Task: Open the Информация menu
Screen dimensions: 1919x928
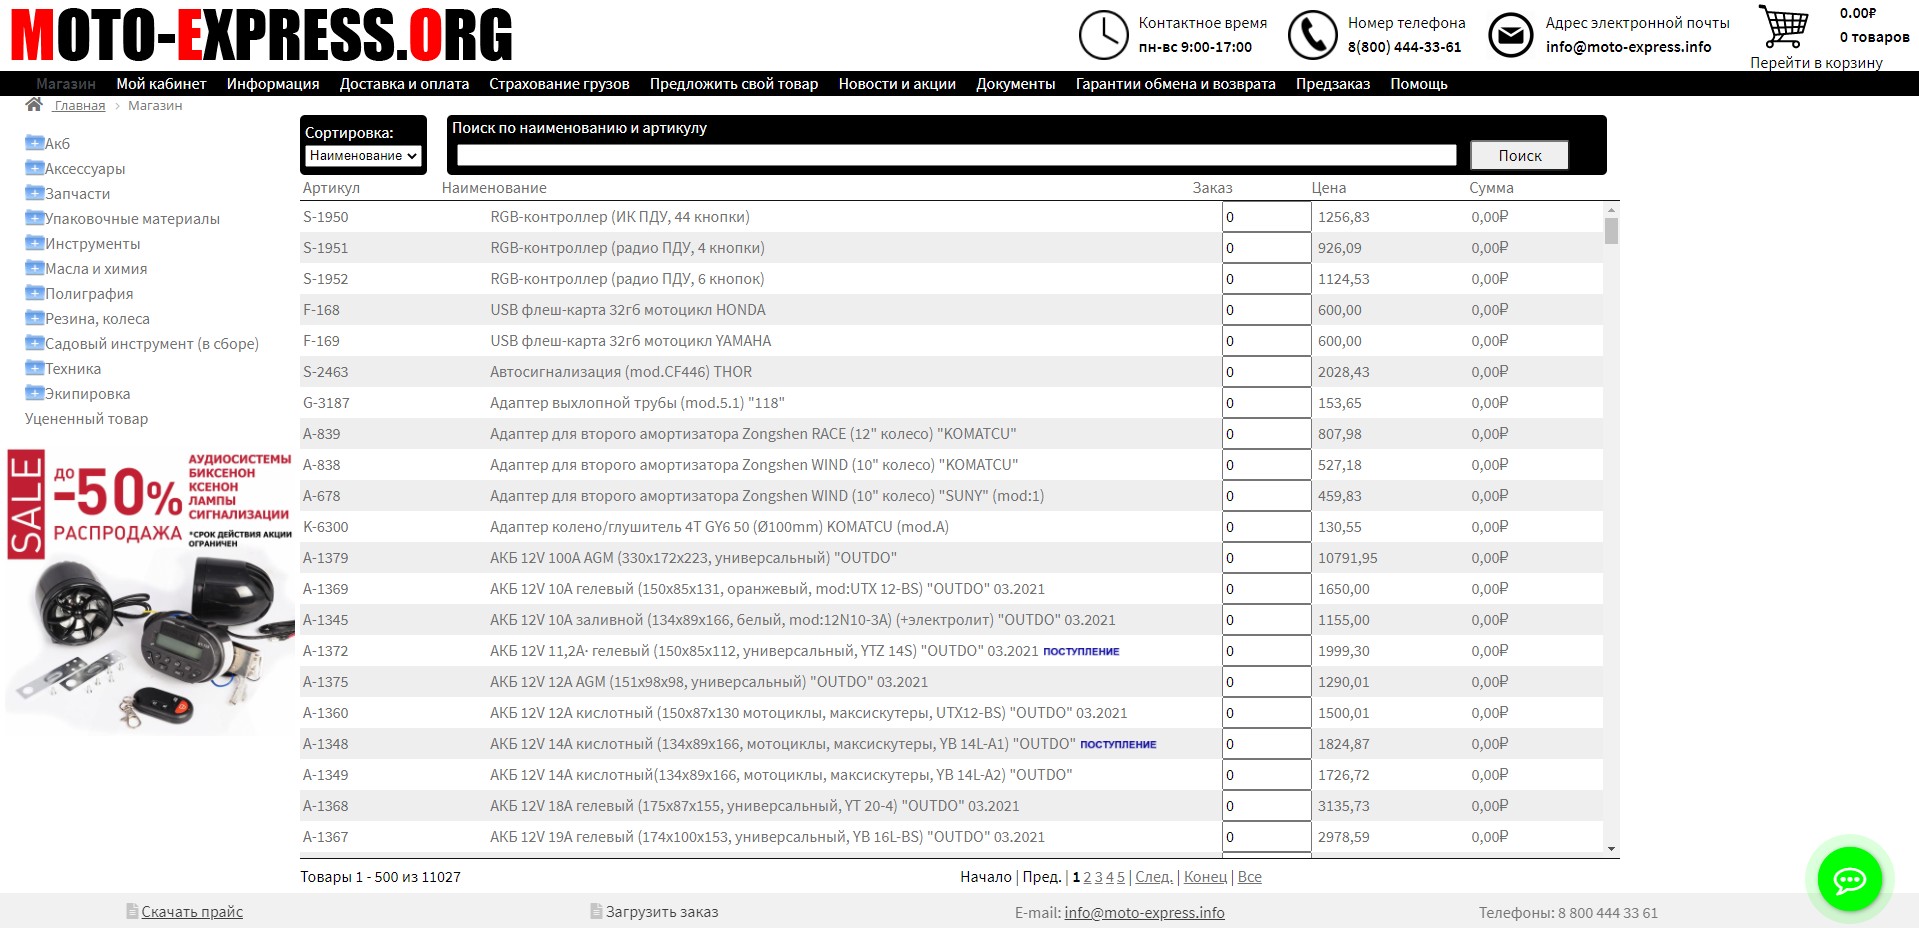Action: click(x=273, y=84)
